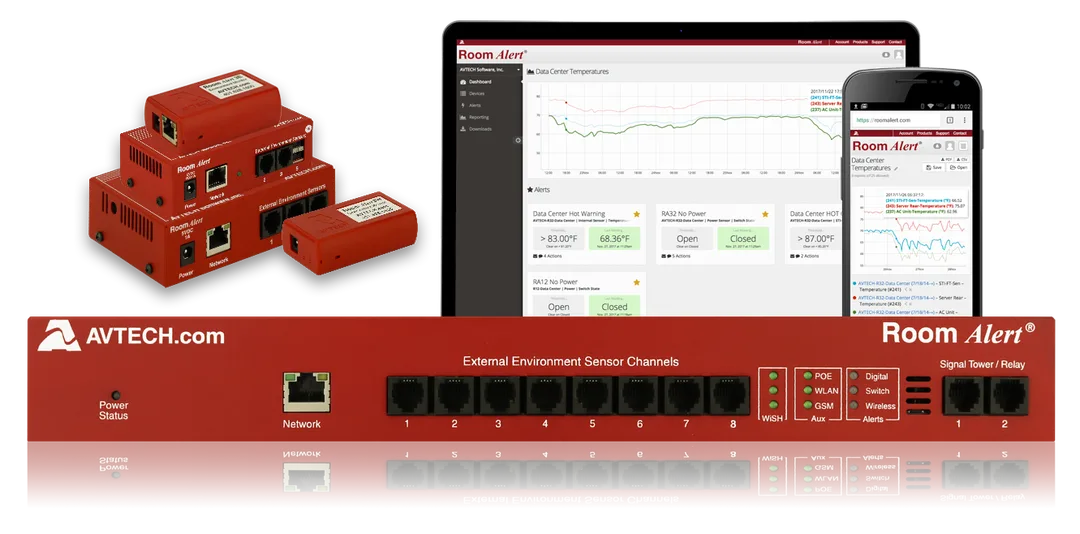The height and width of the screenshot is (534, 1080).
Task: Open Devices via its sidebar icon on laptop
Action: [463, 94]
